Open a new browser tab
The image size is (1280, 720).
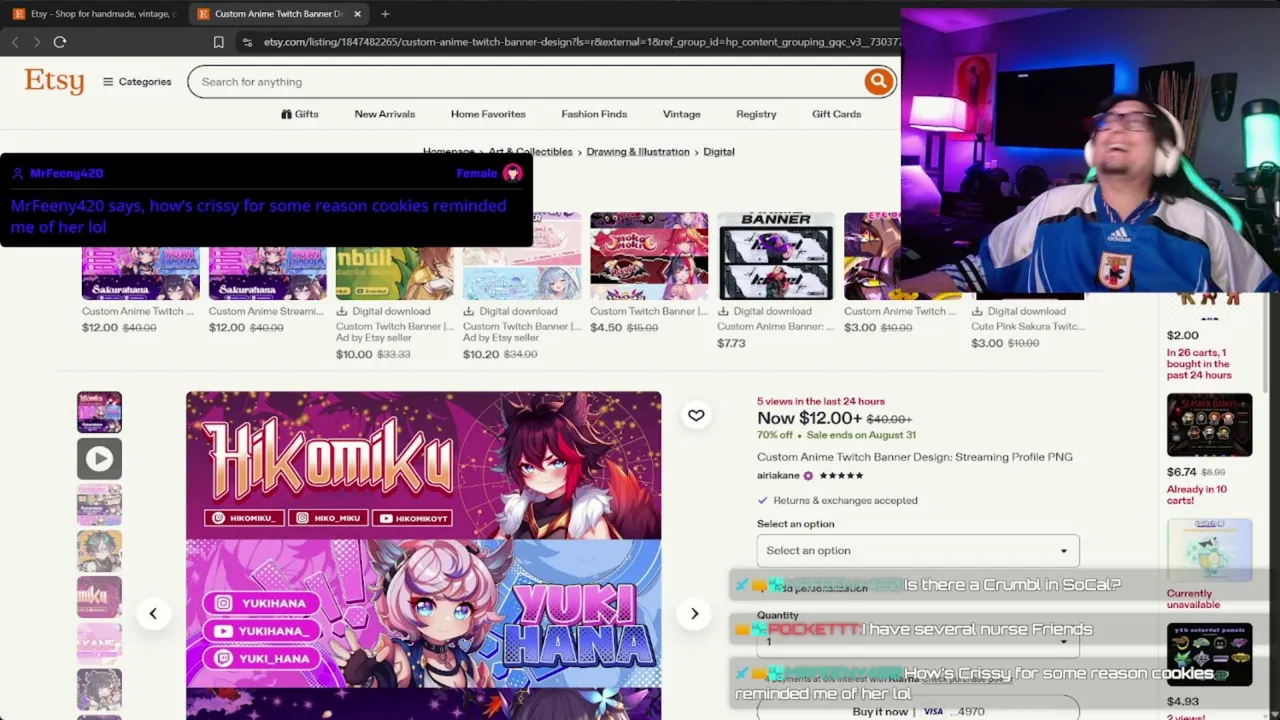coord(385,14)
